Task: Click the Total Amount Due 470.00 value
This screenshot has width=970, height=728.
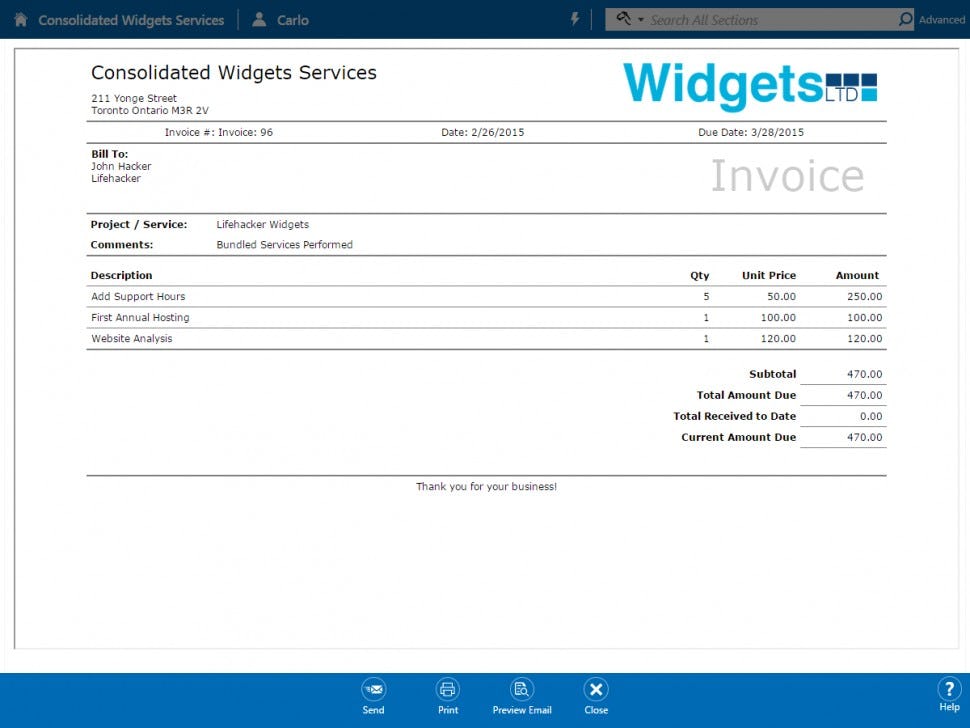Action: click(x=864, y=395)
